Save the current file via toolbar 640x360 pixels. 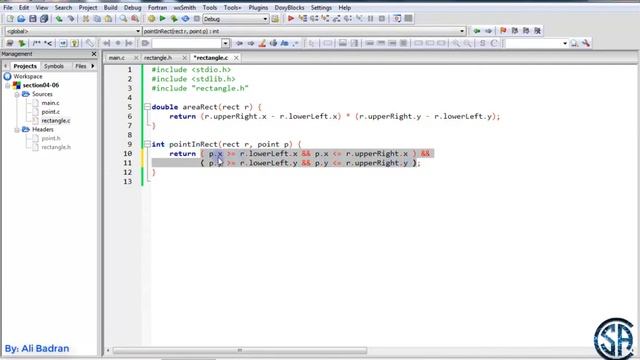[33, 19]
